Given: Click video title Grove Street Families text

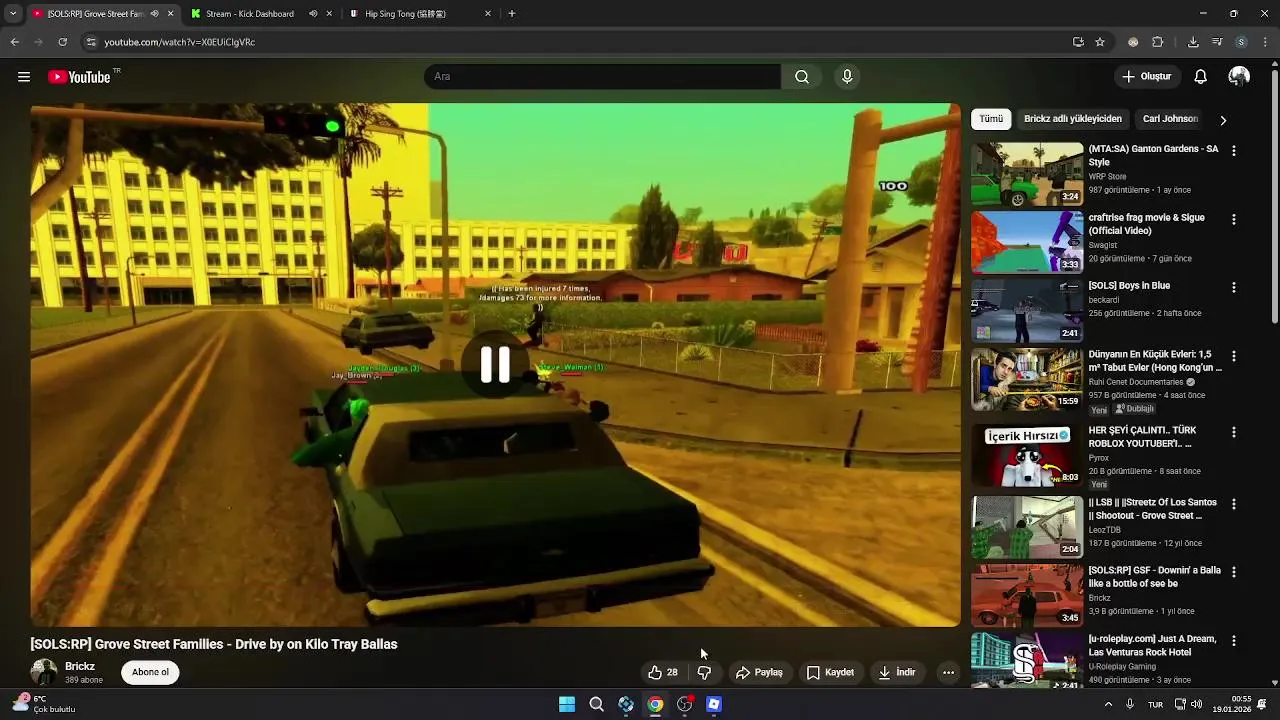Looking at the screenshot, I should (214, 644).
